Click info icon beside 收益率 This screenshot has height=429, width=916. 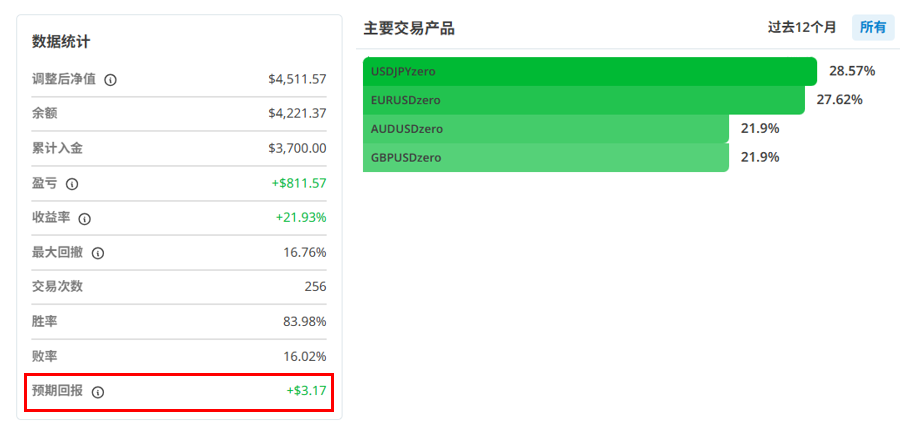click(85, 219)
